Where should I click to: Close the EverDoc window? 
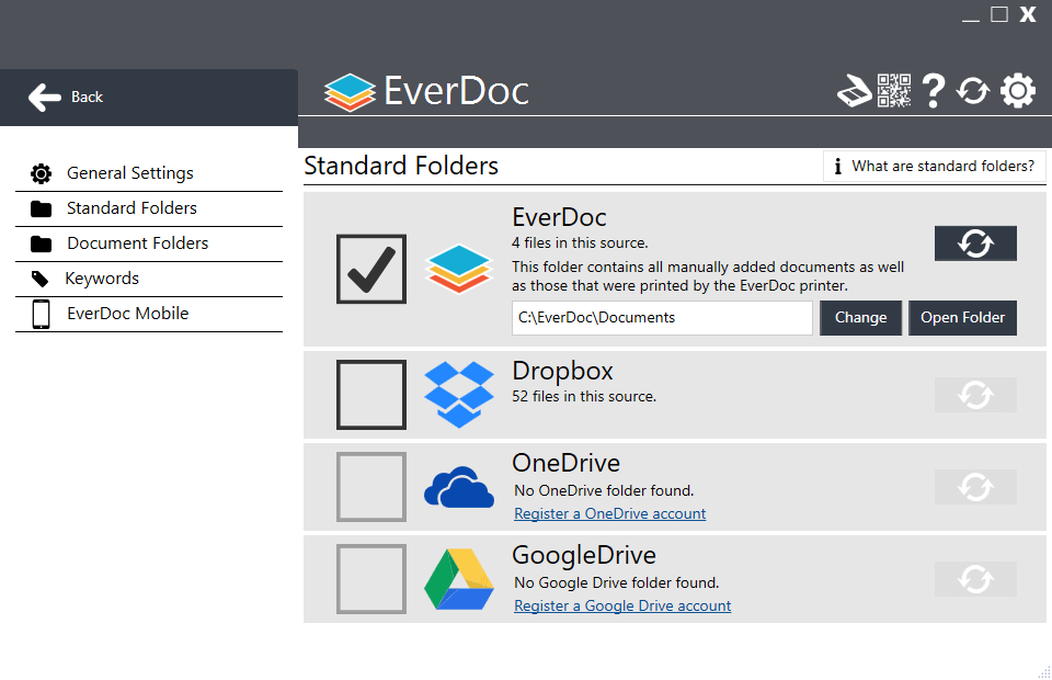tap(1028, 15)
